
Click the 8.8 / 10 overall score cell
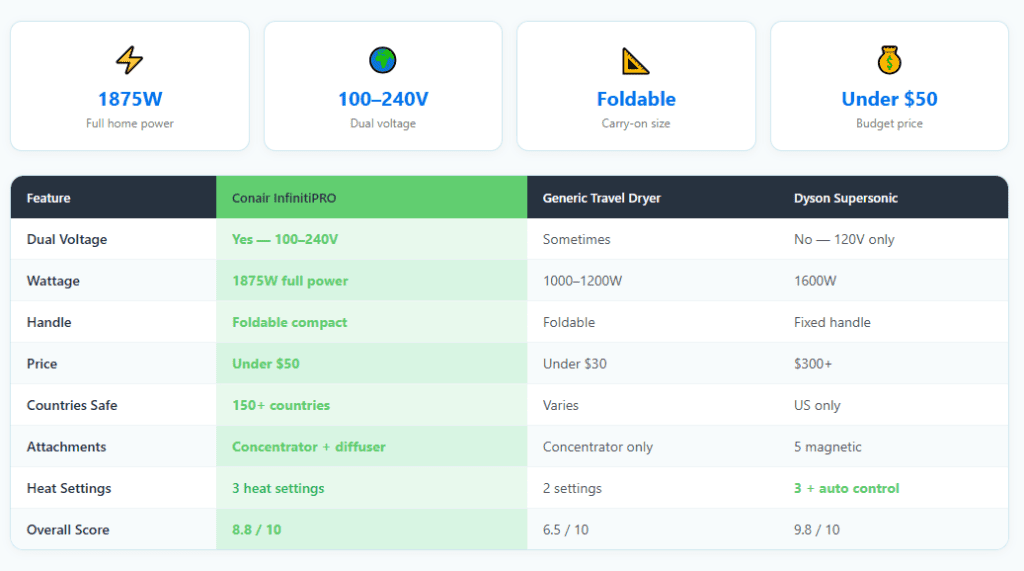[372, 529]
